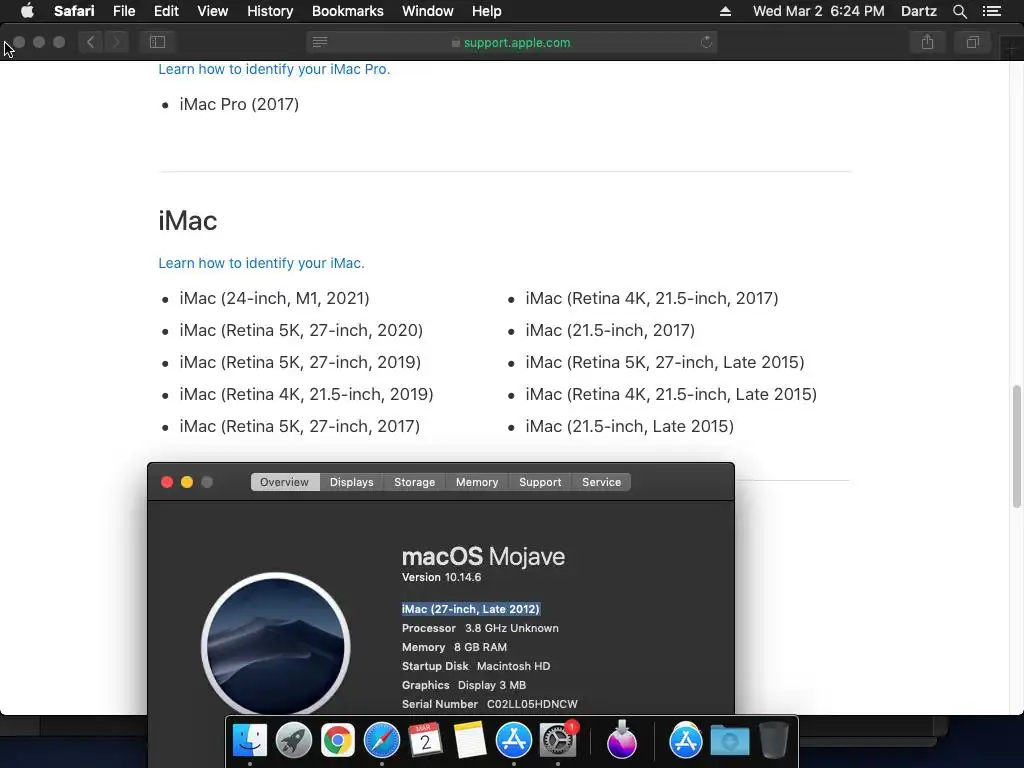
Task: Open the View menu
Action: pyautogui.click(x=213, y=11)
